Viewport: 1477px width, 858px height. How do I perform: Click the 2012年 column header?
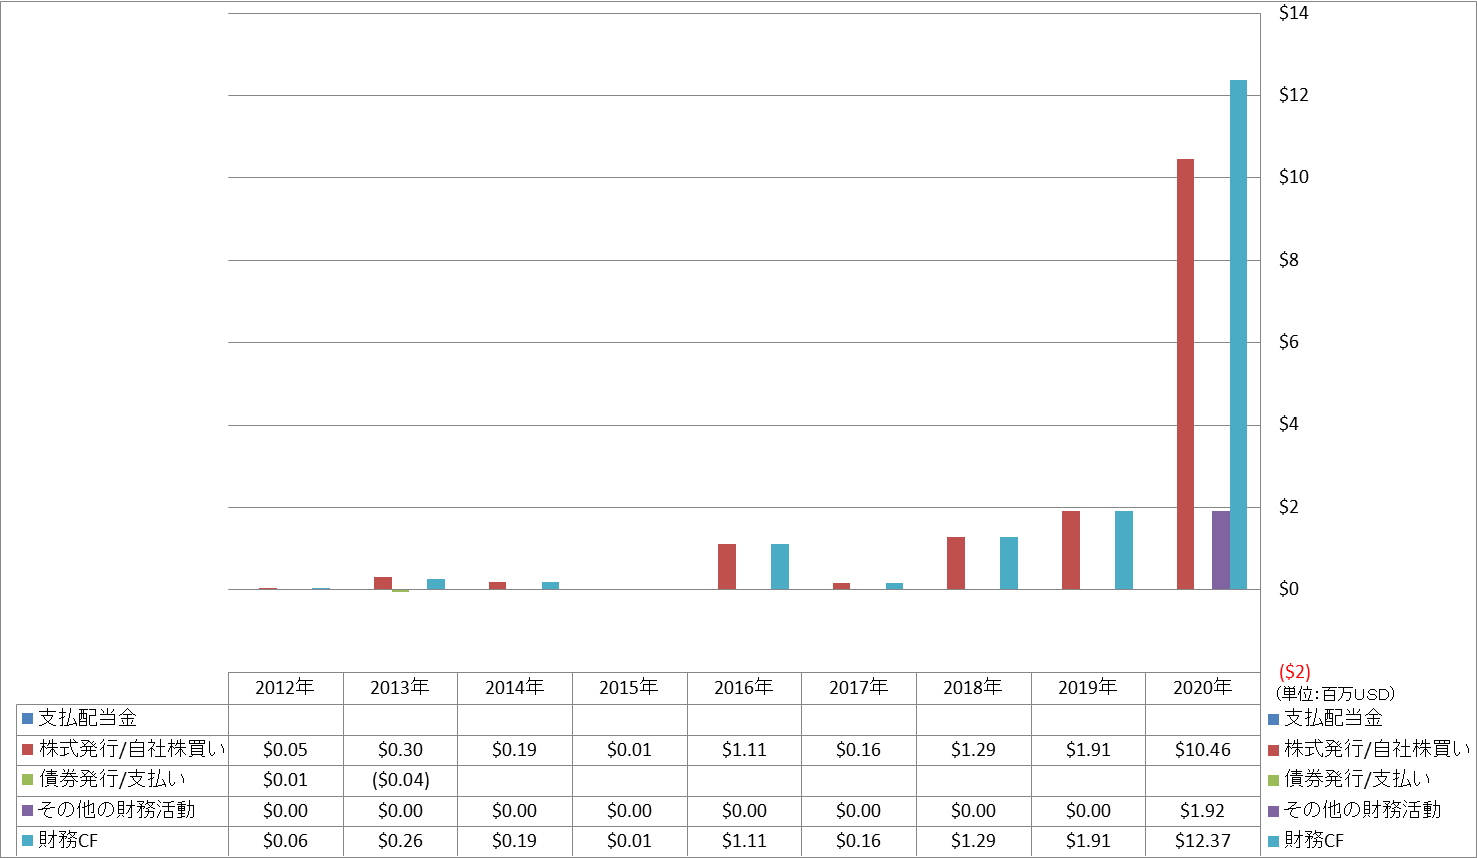[x=285, y=688]
